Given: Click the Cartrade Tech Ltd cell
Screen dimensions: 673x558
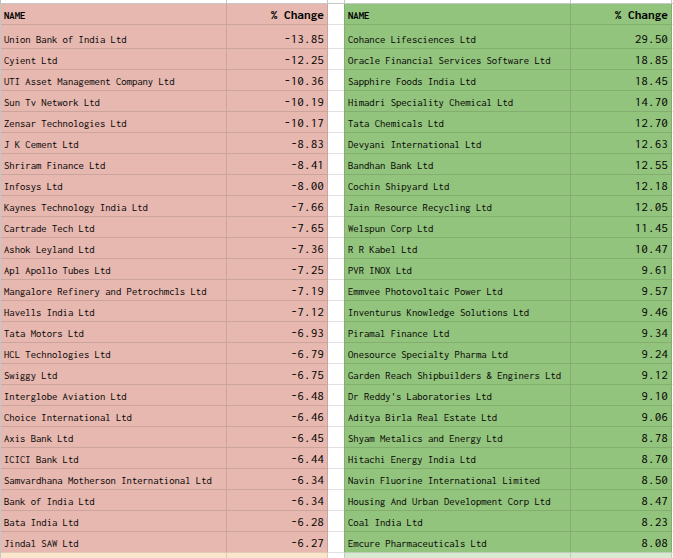Looking at the screenshot, I should (x=113, y=229).
